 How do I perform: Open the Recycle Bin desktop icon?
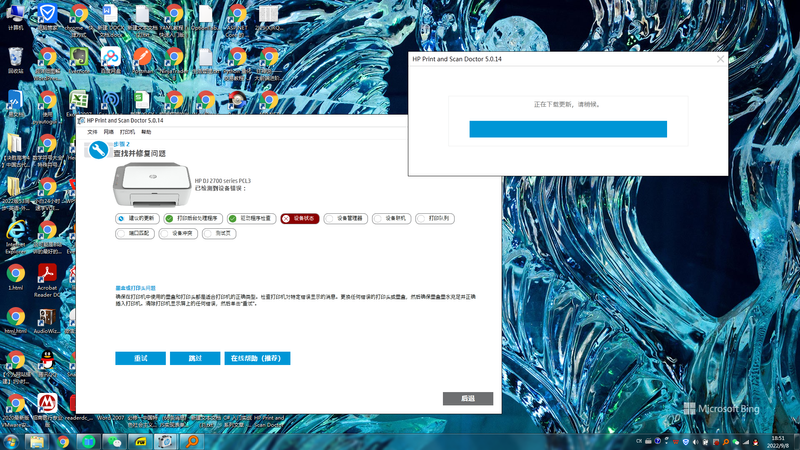[16, 60]
